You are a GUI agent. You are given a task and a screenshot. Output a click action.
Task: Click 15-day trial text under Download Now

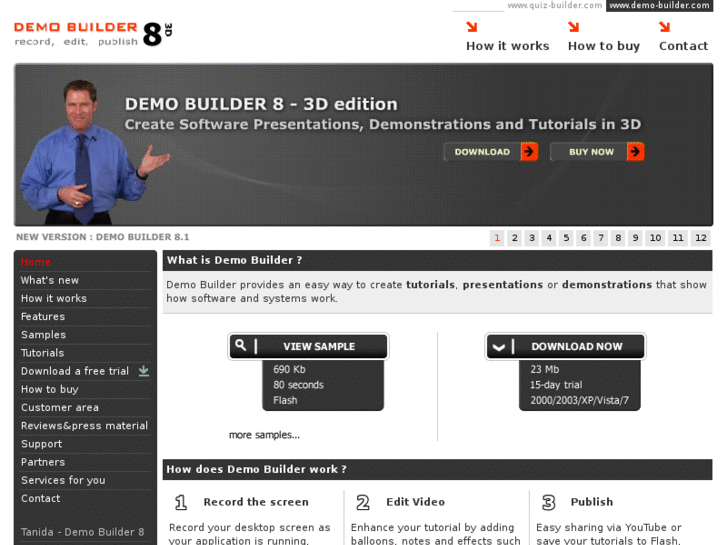pyautogui.click(x=556, y=385)
